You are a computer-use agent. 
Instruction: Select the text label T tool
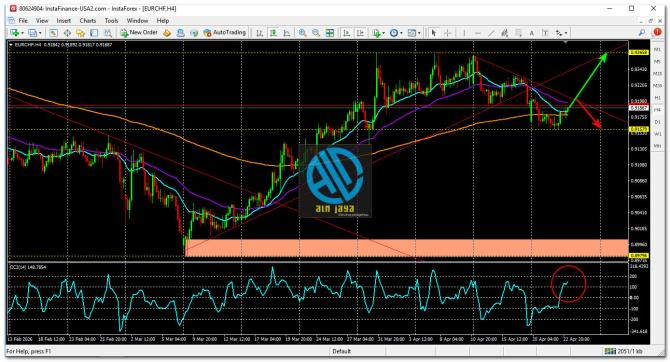pyautogui.click(x=545, y=33)
